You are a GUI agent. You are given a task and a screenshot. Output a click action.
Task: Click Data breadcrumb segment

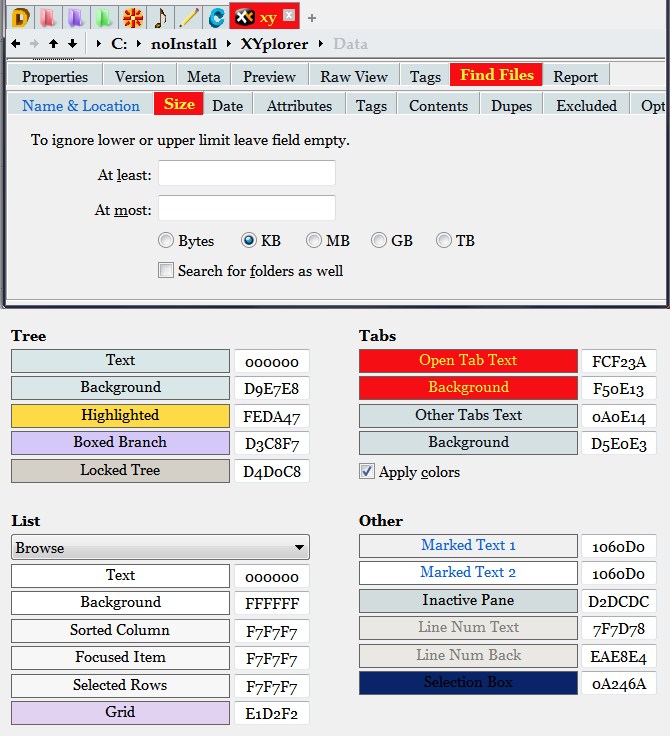point(350,44)
